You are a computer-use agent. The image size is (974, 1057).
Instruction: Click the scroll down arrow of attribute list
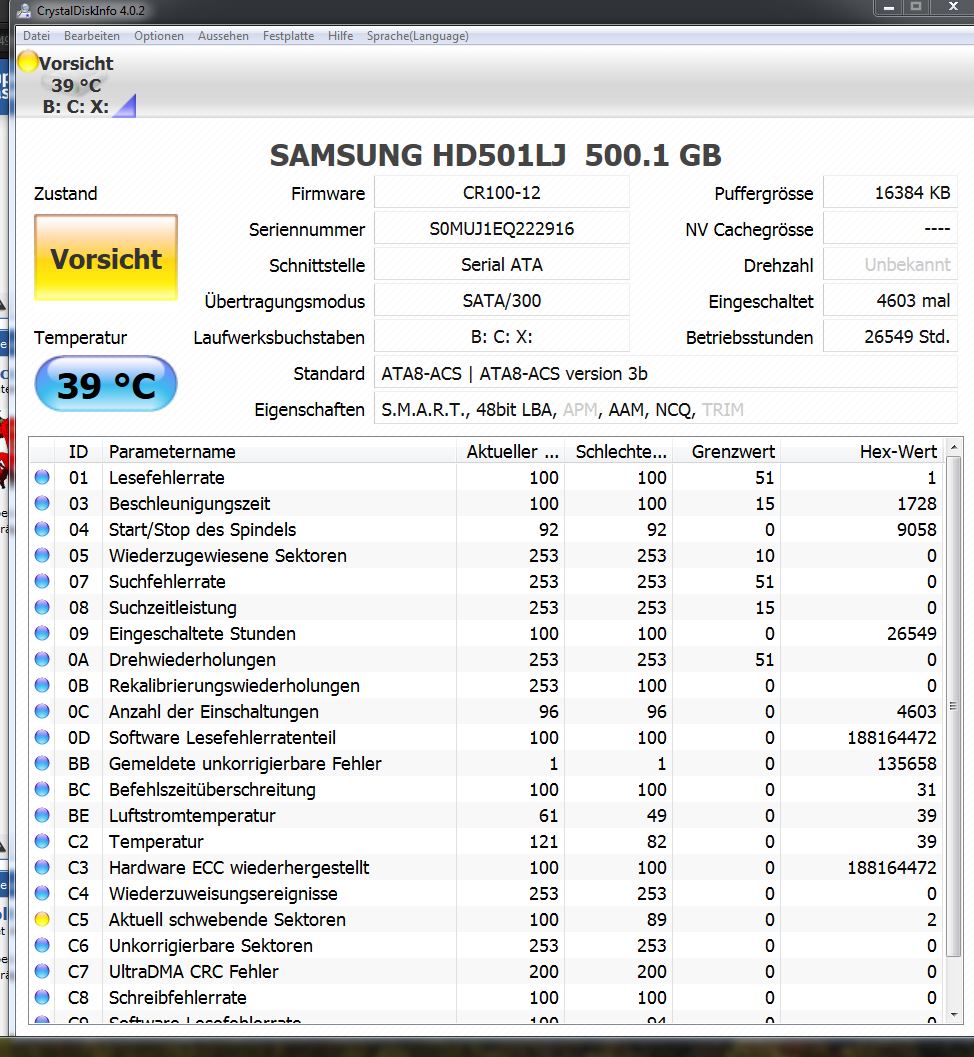click(953, 1015)
